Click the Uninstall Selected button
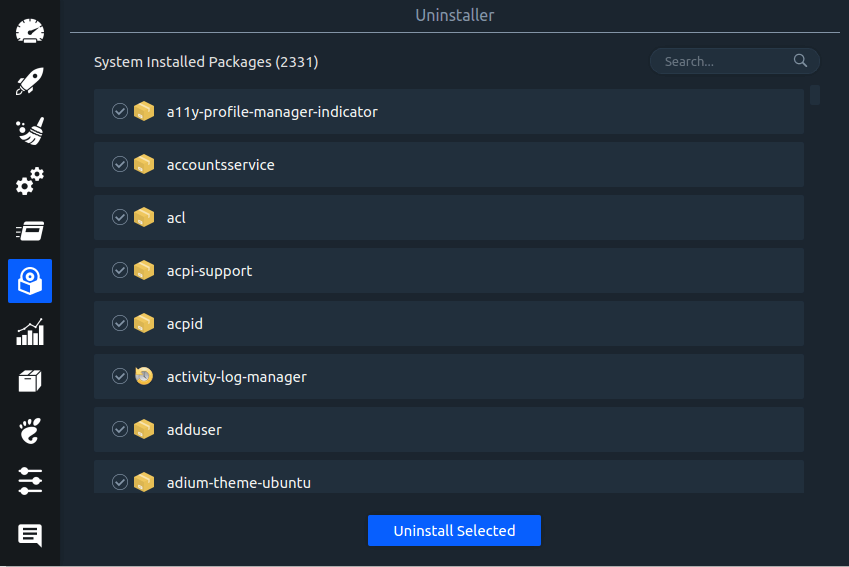The height and width of the screenshot is (567, 849). 454,530
